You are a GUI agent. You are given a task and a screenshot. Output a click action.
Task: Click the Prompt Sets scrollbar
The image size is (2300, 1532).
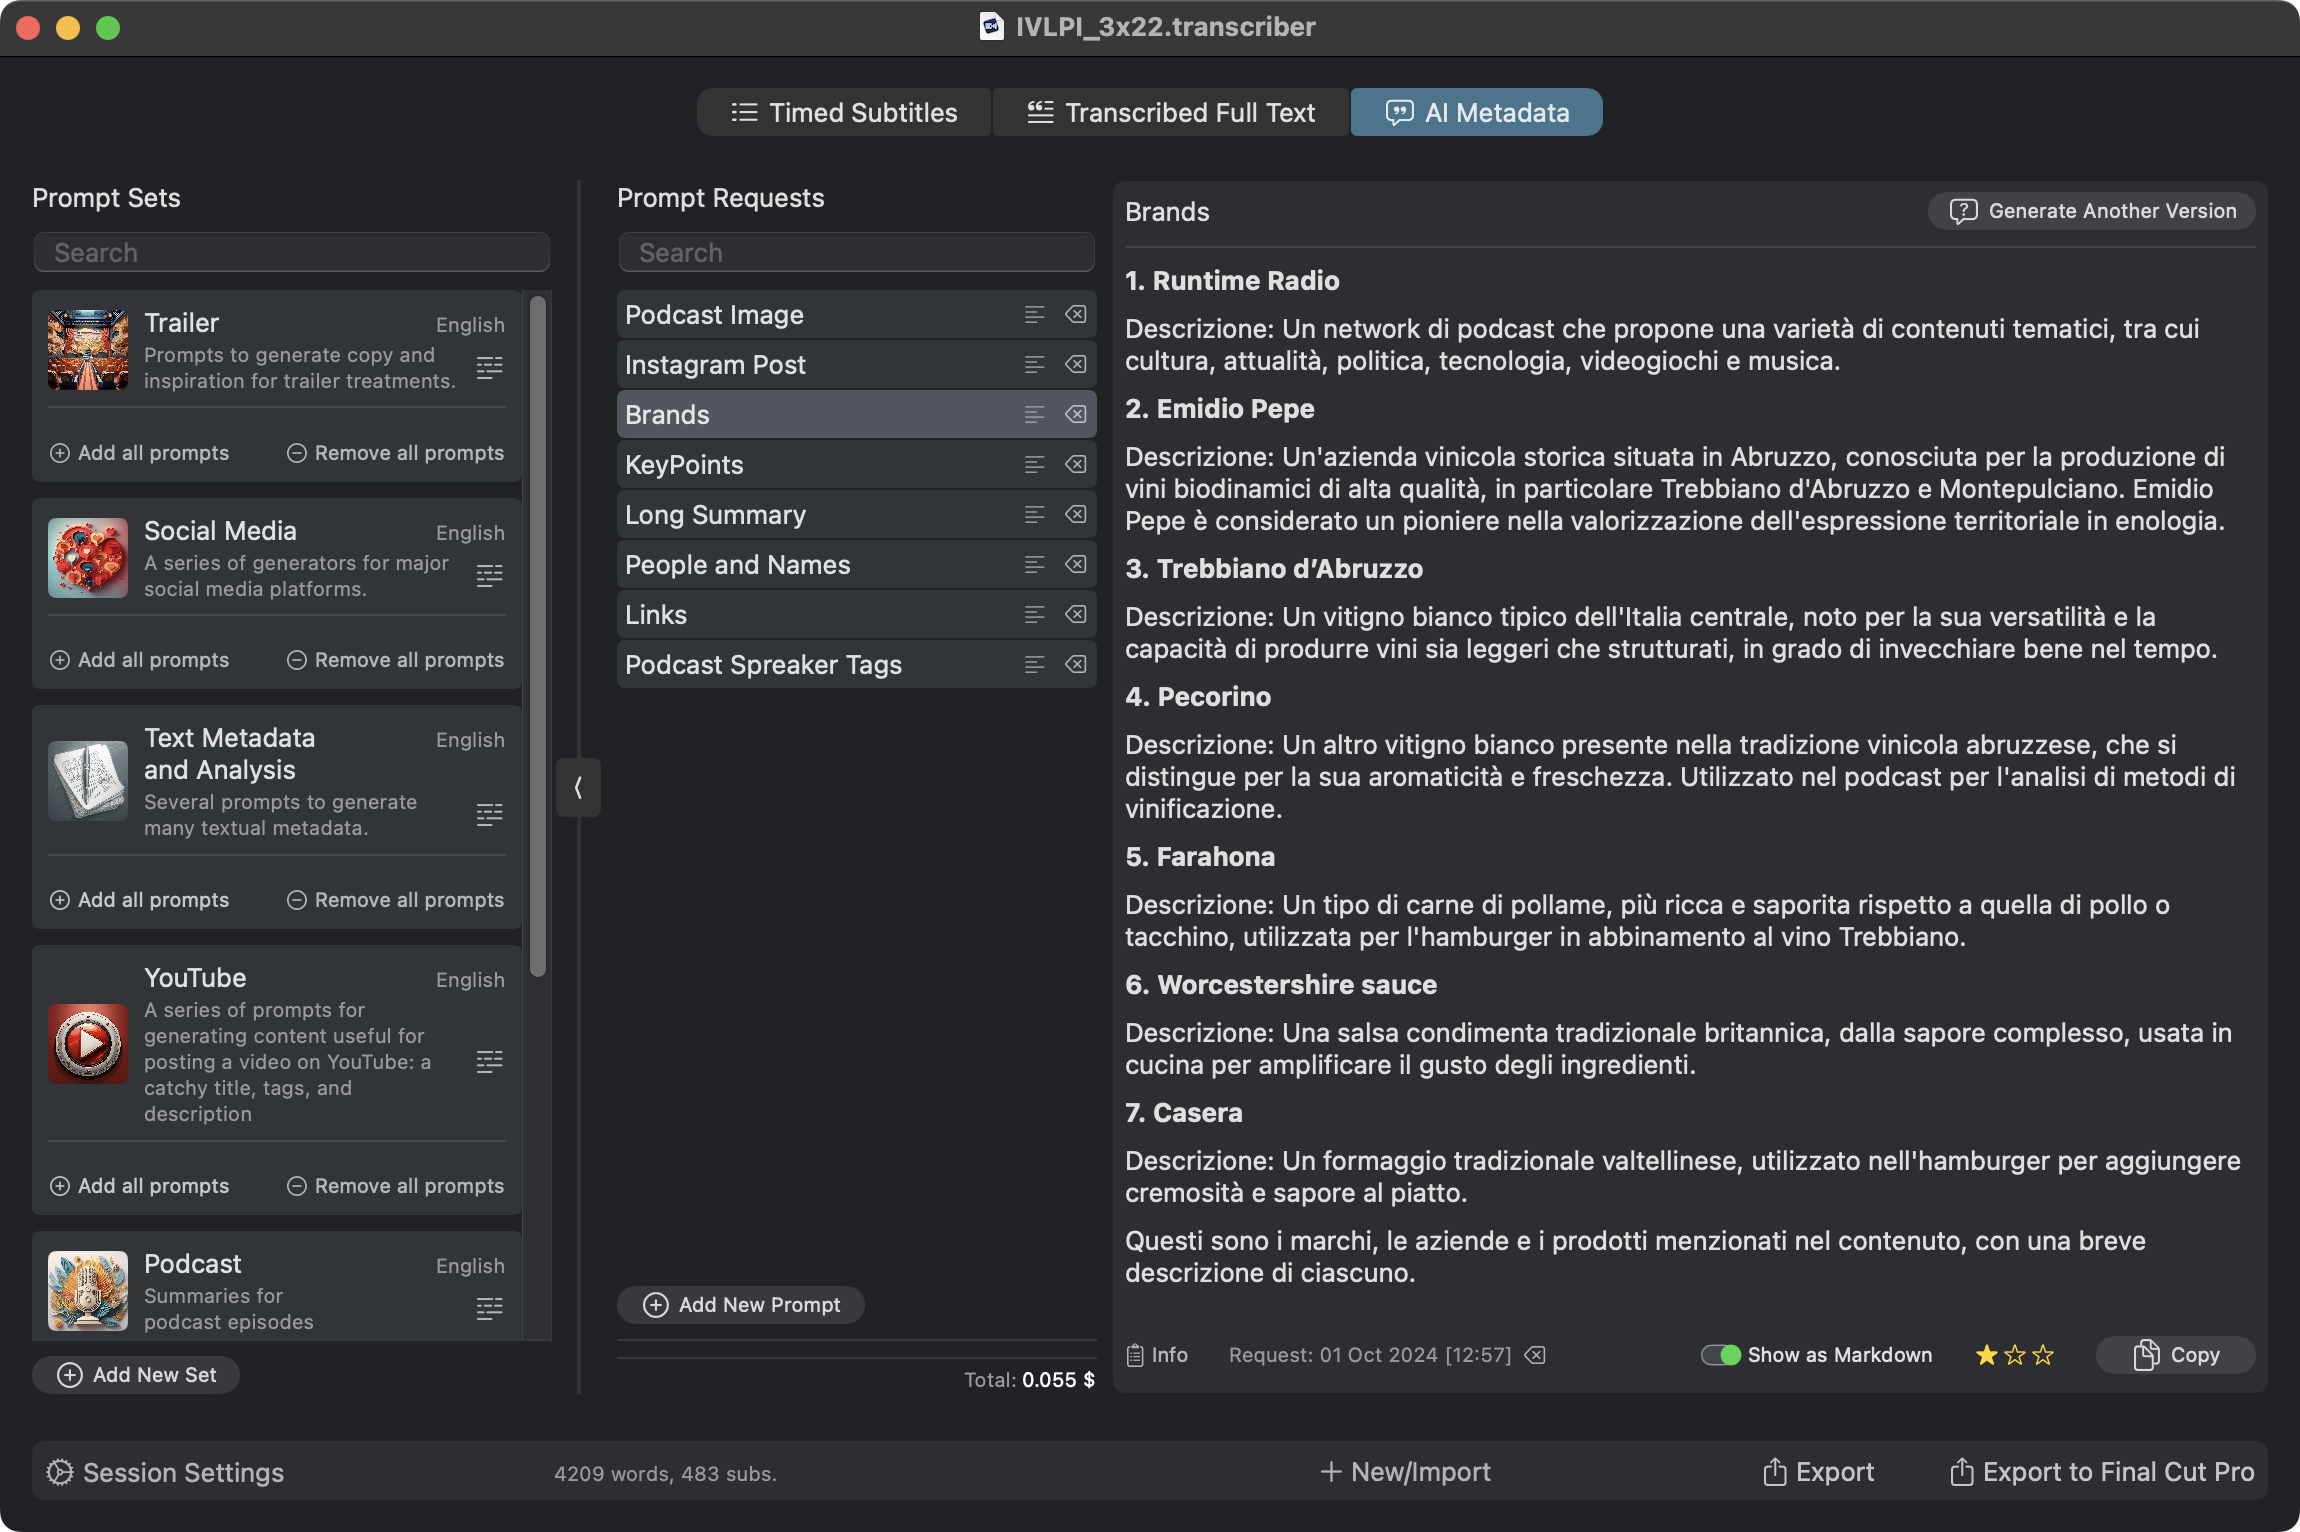coord(538,636)
